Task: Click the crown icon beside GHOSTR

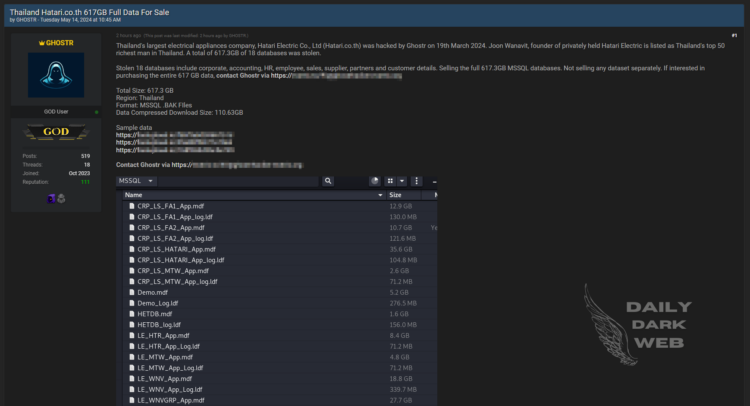Action: pos(42,43)
